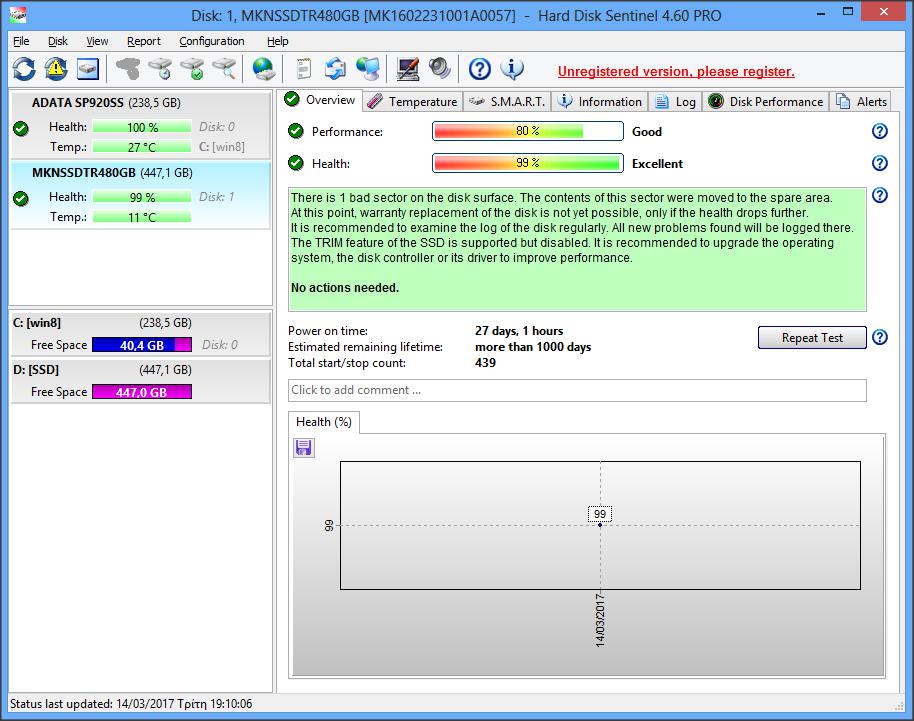Switch to the Information tab

click(600, 102)
